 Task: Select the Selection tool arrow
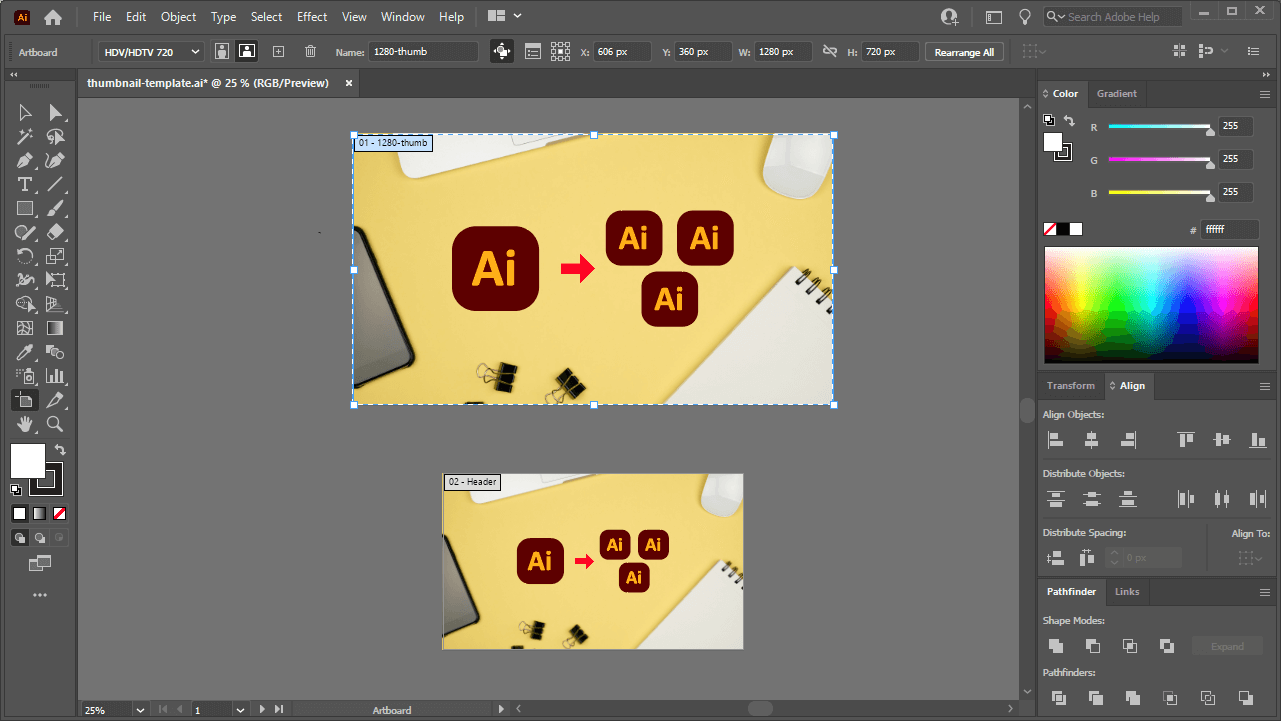[25, 112]
